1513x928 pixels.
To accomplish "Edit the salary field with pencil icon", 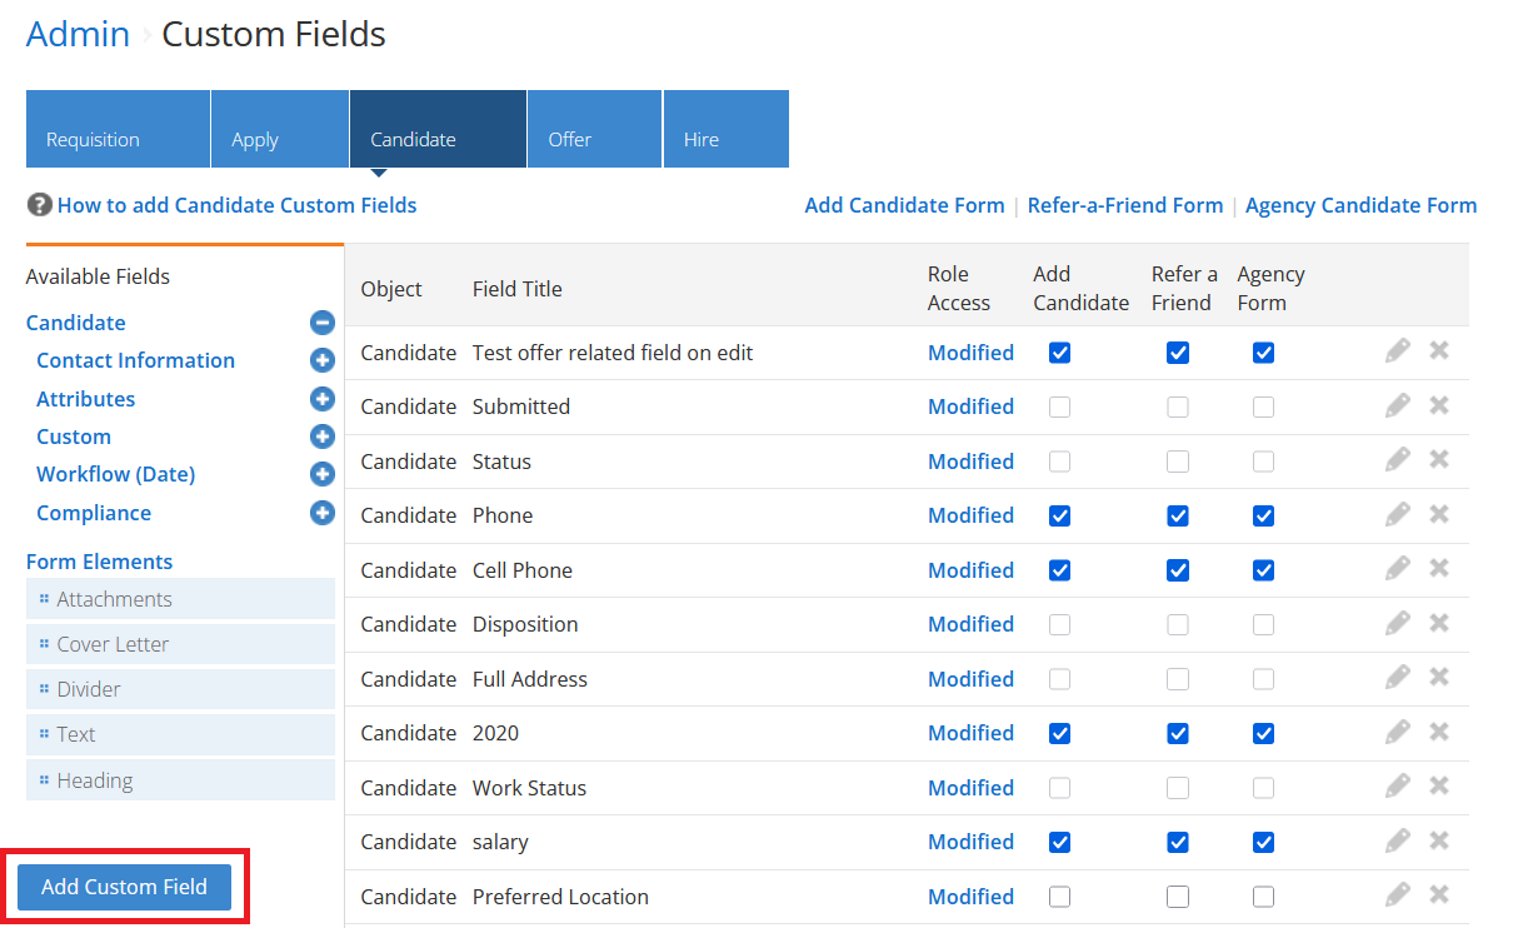I will pyautogui.click(x=1397, y=841).
